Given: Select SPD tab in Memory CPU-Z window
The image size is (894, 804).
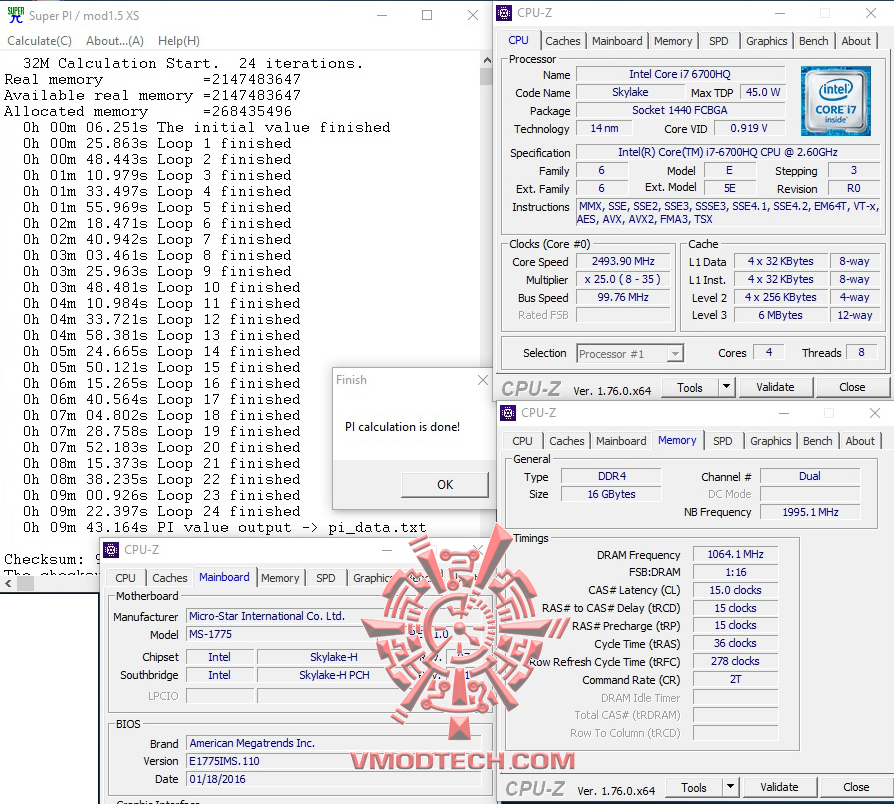Looking at the screenshot, I should click(x=722, y=441).
